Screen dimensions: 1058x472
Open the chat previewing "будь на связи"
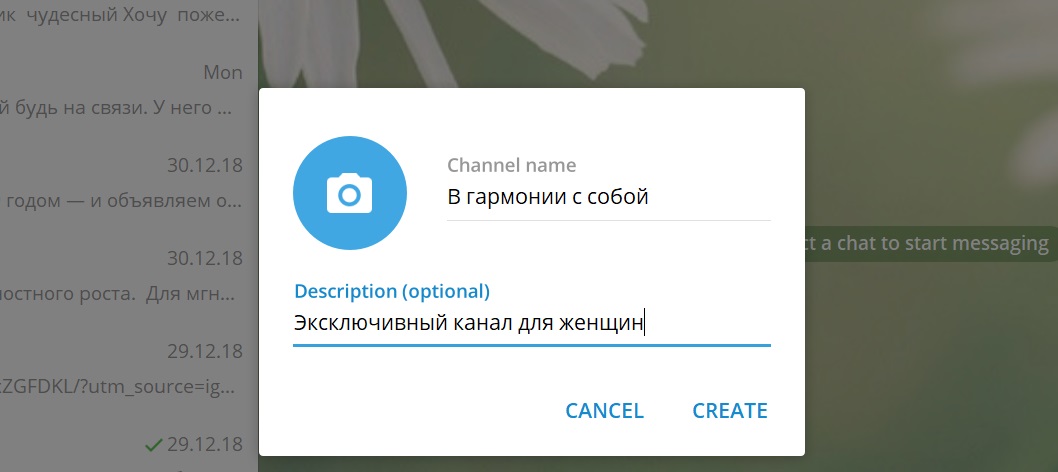(120, 107)
